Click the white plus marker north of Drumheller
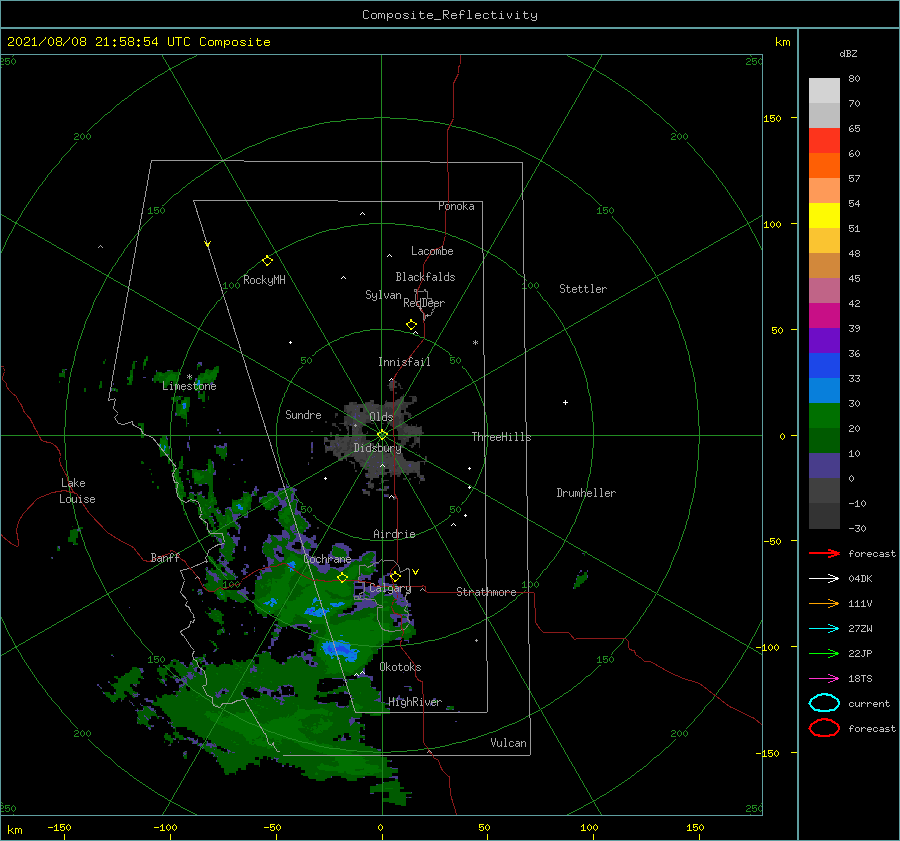This screenshot has width=900, height=841. click(565, 402)
